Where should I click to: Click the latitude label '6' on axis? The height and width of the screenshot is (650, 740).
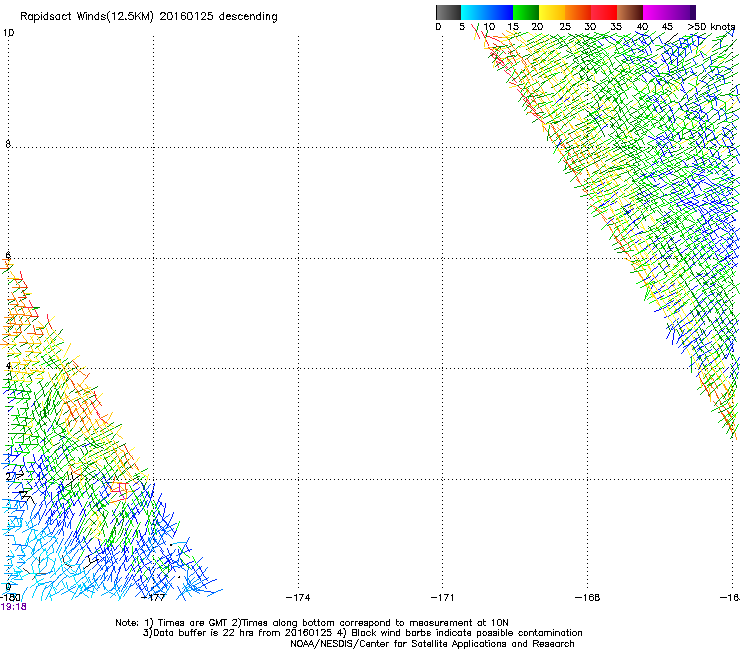pyautogui.click(x=8, y=255)
